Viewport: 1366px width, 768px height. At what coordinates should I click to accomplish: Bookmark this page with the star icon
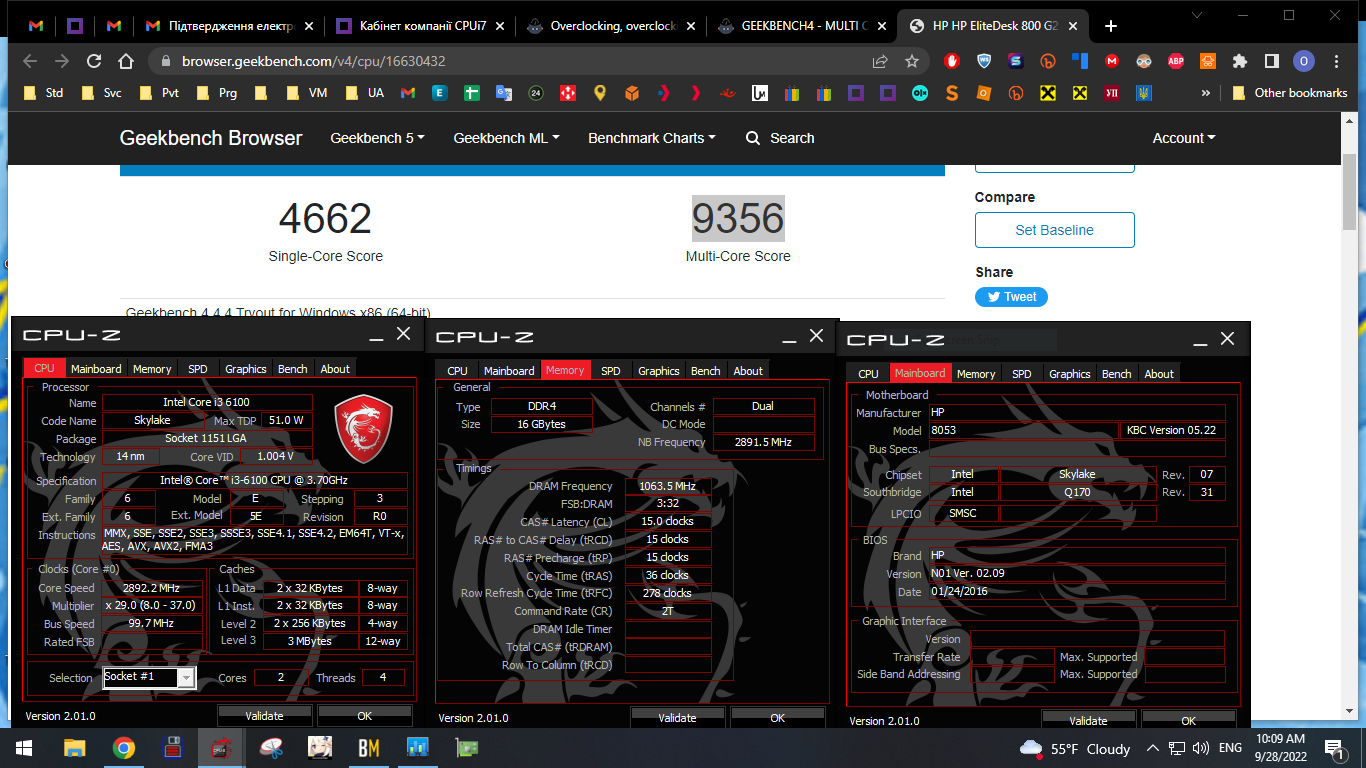[x=912, y=61]
